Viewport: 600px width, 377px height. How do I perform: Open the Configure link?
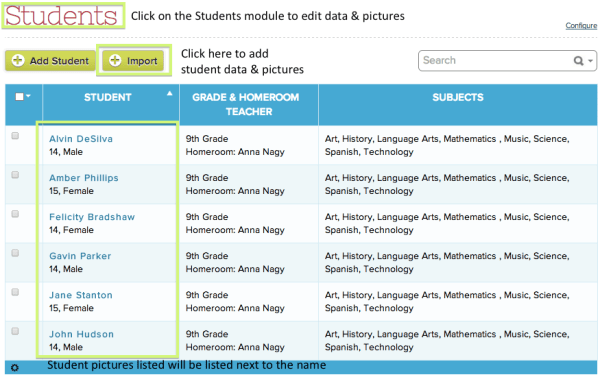click(x=581, y=26)
